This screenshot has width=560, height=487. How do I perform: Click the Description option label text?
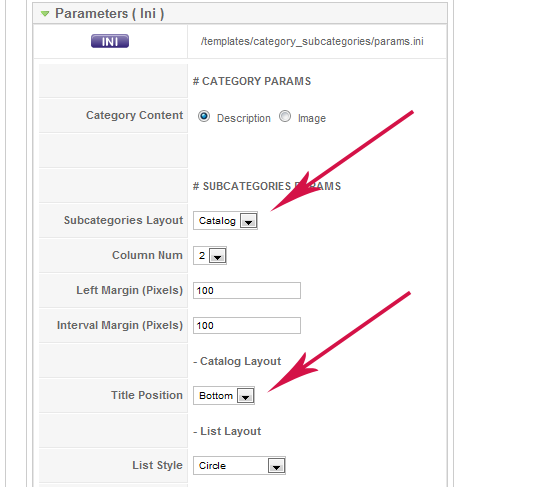coord(244,118)
